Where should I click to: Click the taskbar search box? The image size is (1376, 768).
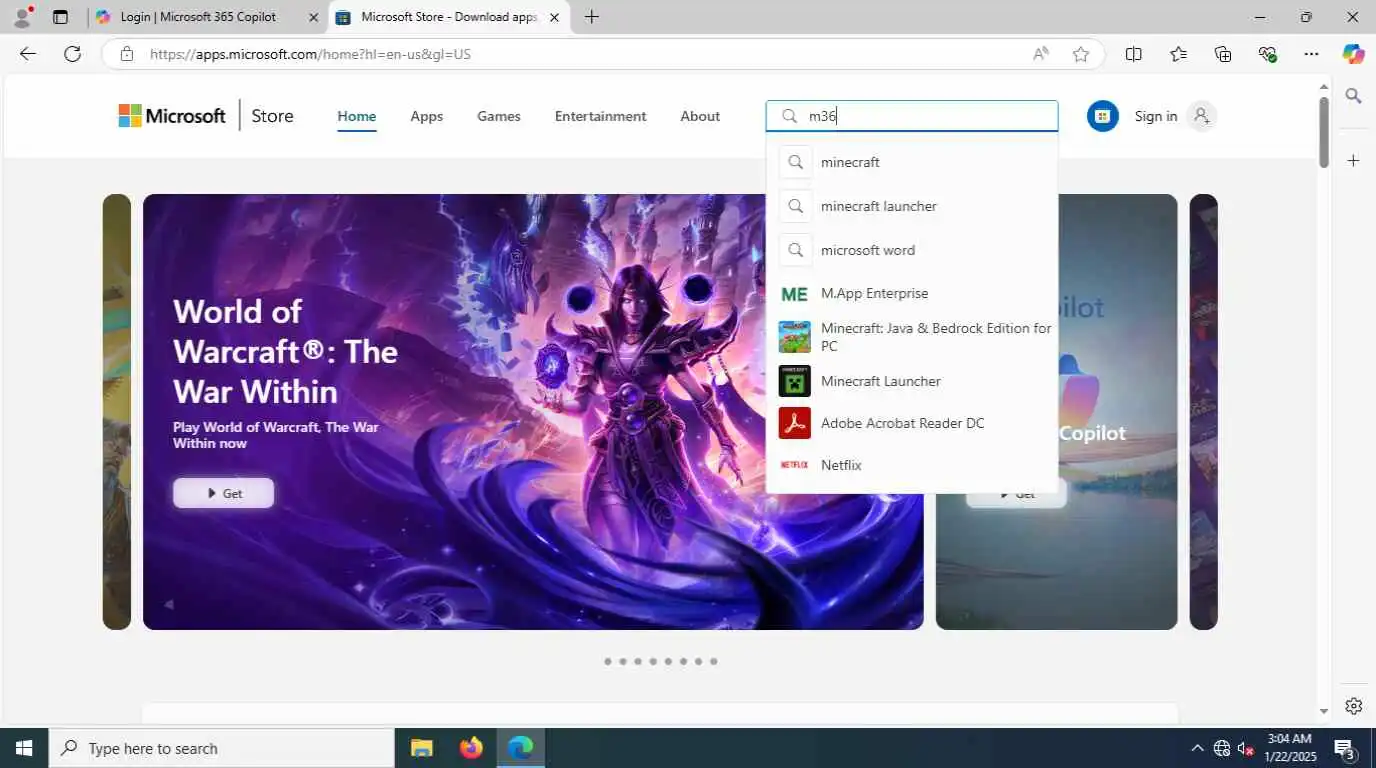click(221, 748)
